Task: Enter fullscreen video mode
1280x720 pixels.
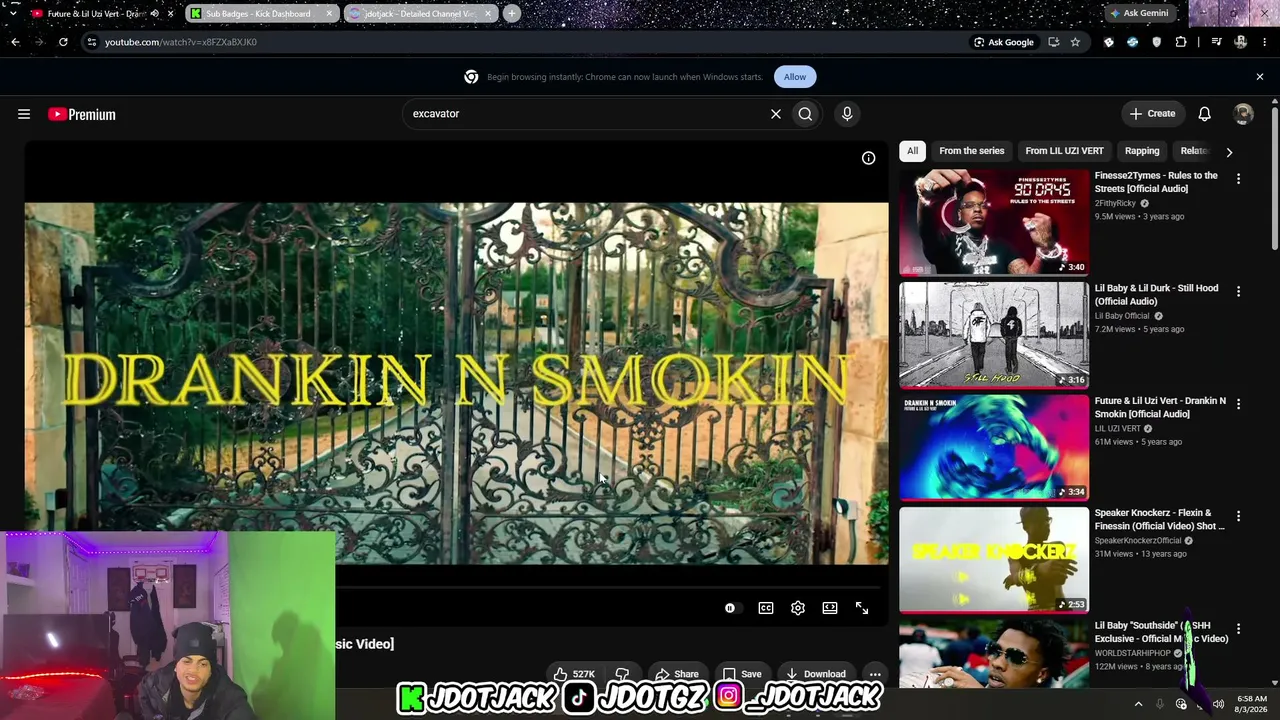Action: [x=862, y=608]
